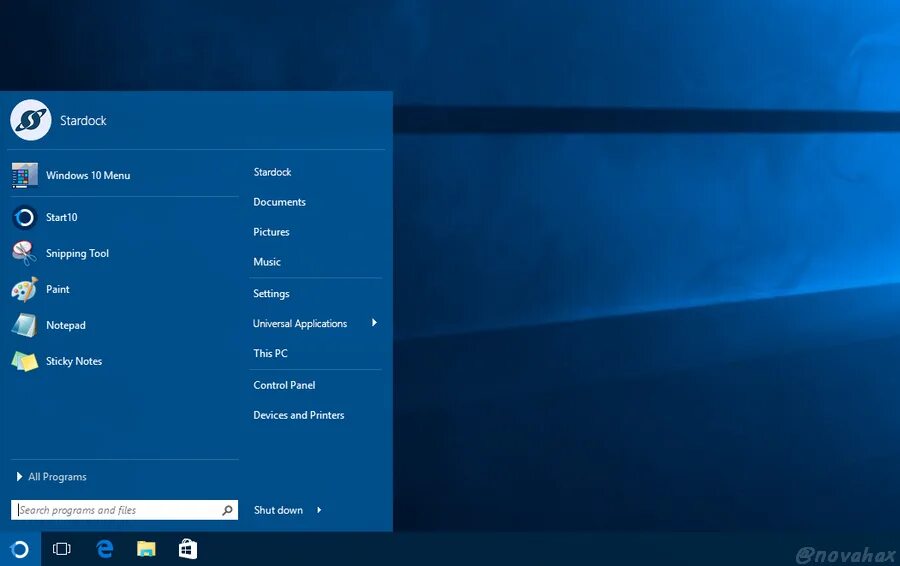Launch Microsoft Edge from taskbar
The width and height of the screenshot is (900, 566).
104,549
